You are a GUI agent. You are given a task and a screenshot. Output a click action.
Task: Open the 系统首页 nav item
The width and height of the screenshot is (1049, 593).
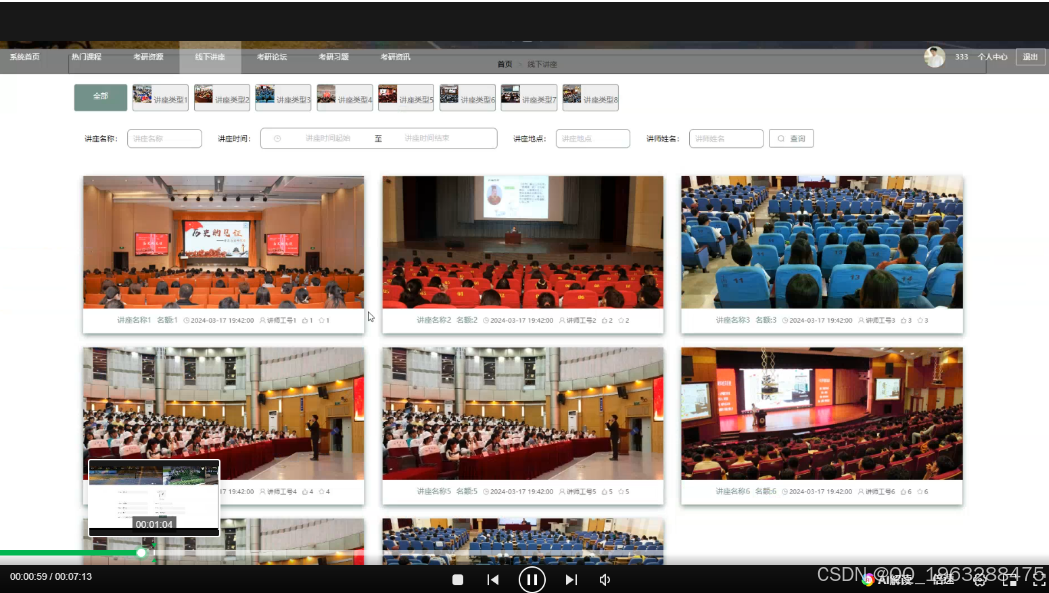click(25, 57)
